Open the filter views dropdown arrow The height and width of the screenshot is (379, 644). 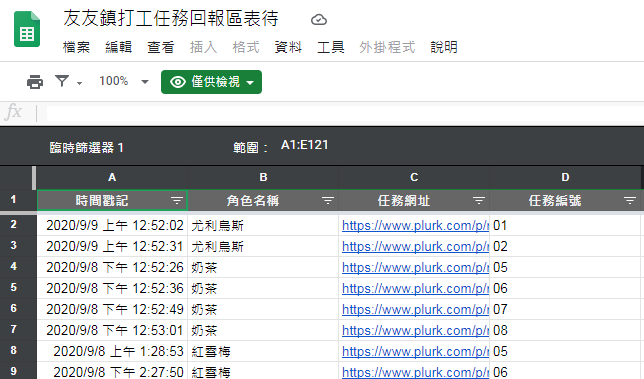[80, 83]
